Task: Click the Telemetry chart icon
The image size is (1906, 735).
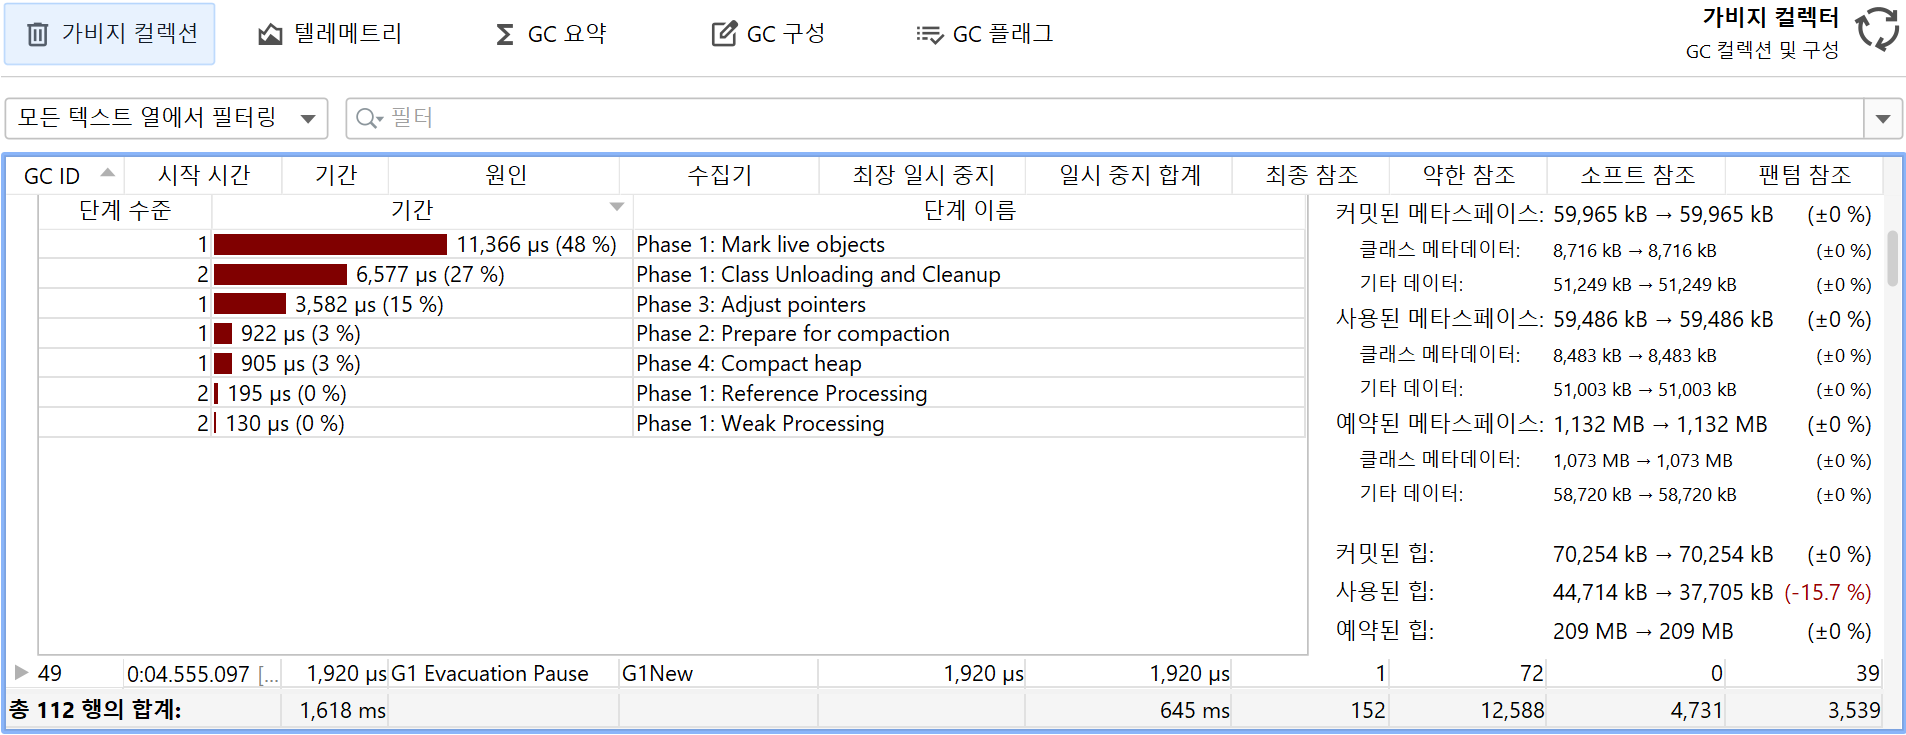Action: 270,35
